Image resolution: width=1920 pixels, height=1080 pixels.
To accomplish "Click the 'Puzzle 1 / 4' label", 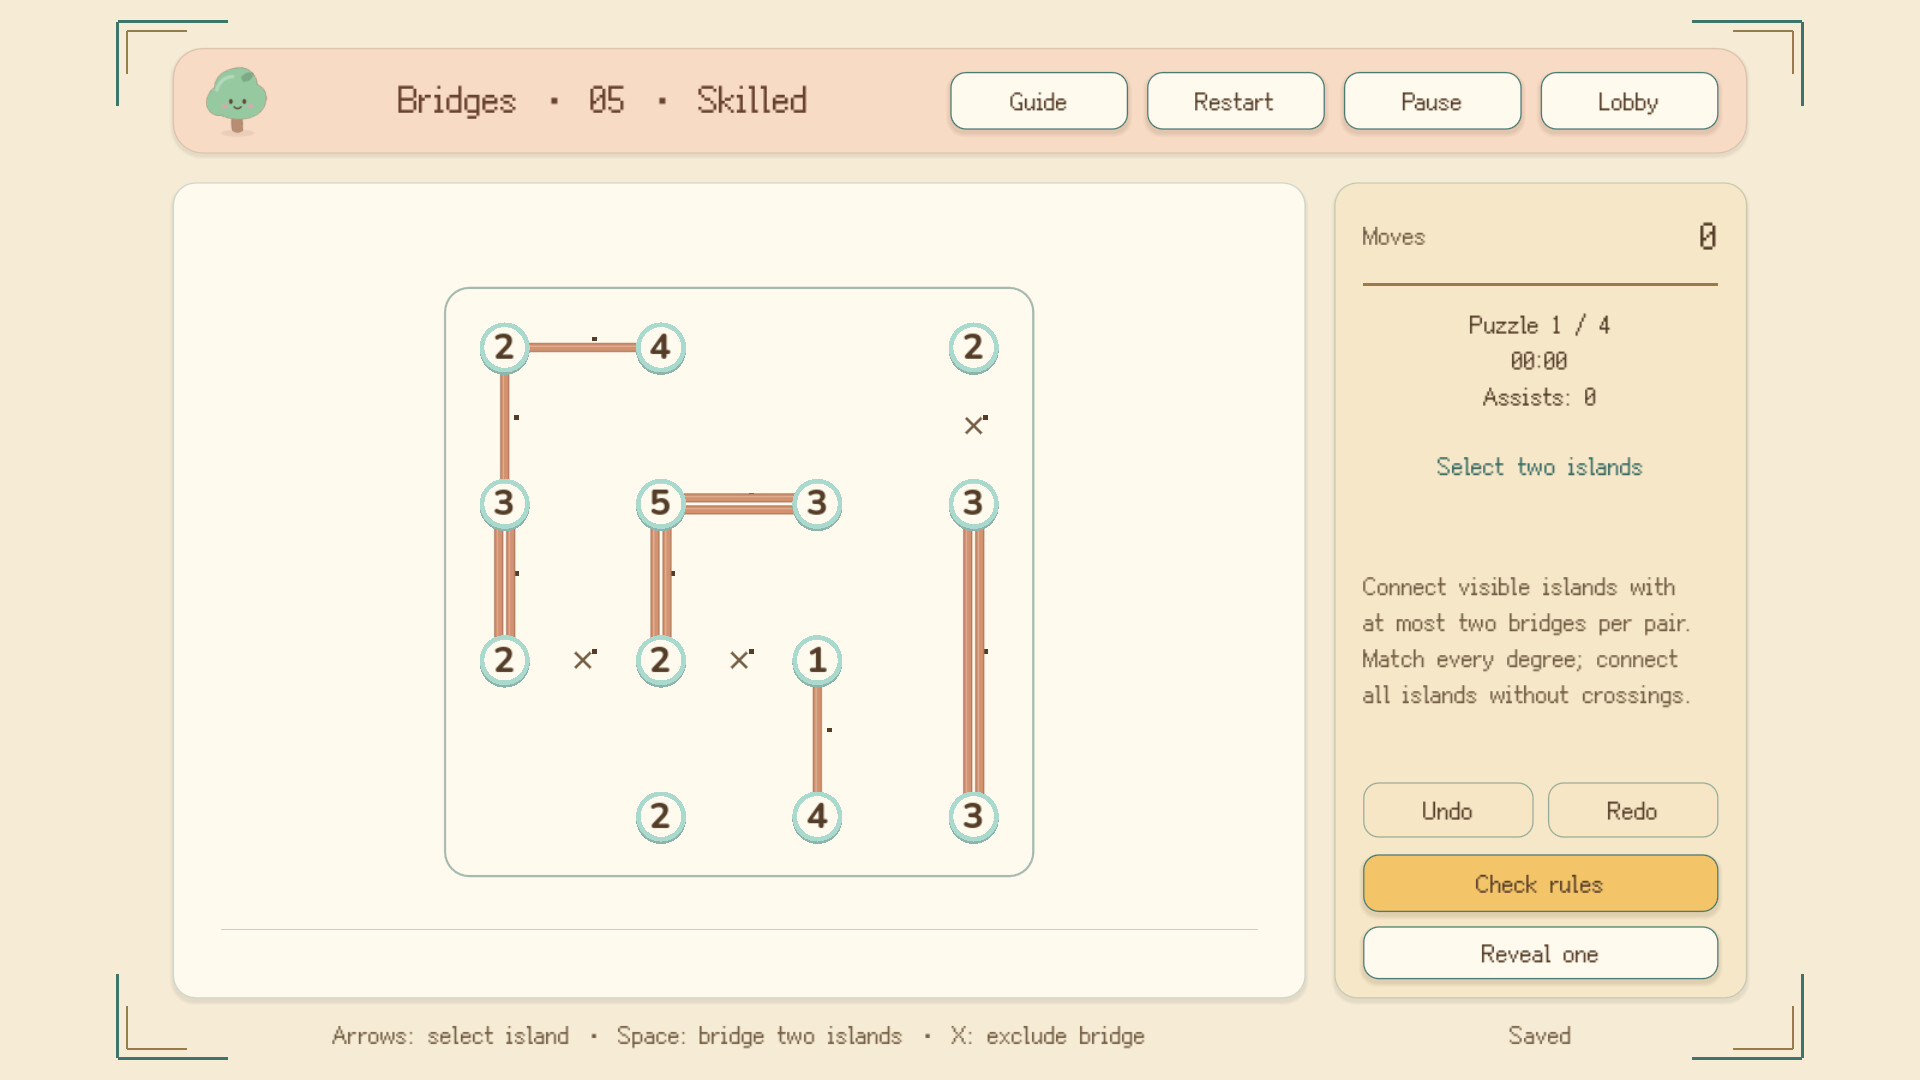I will tap(1539, 325).
